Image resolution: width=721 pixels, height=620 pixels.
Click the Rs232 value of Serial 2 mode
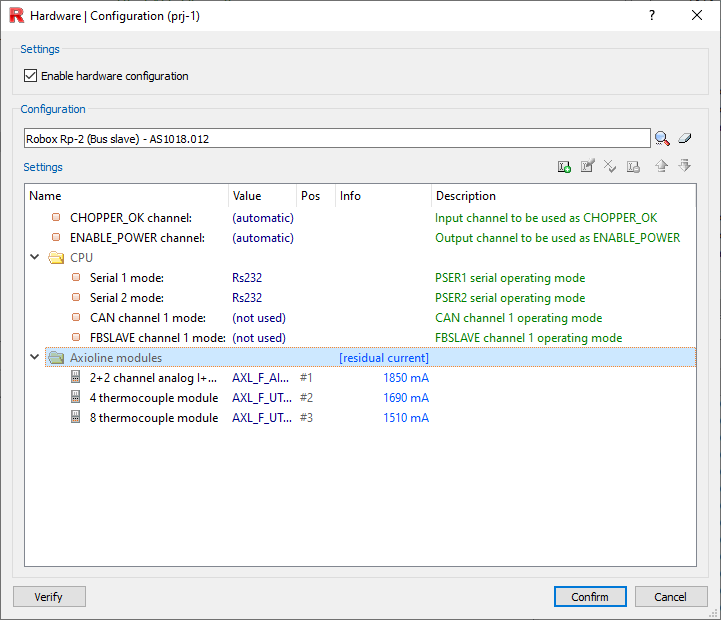pos(247,298)
